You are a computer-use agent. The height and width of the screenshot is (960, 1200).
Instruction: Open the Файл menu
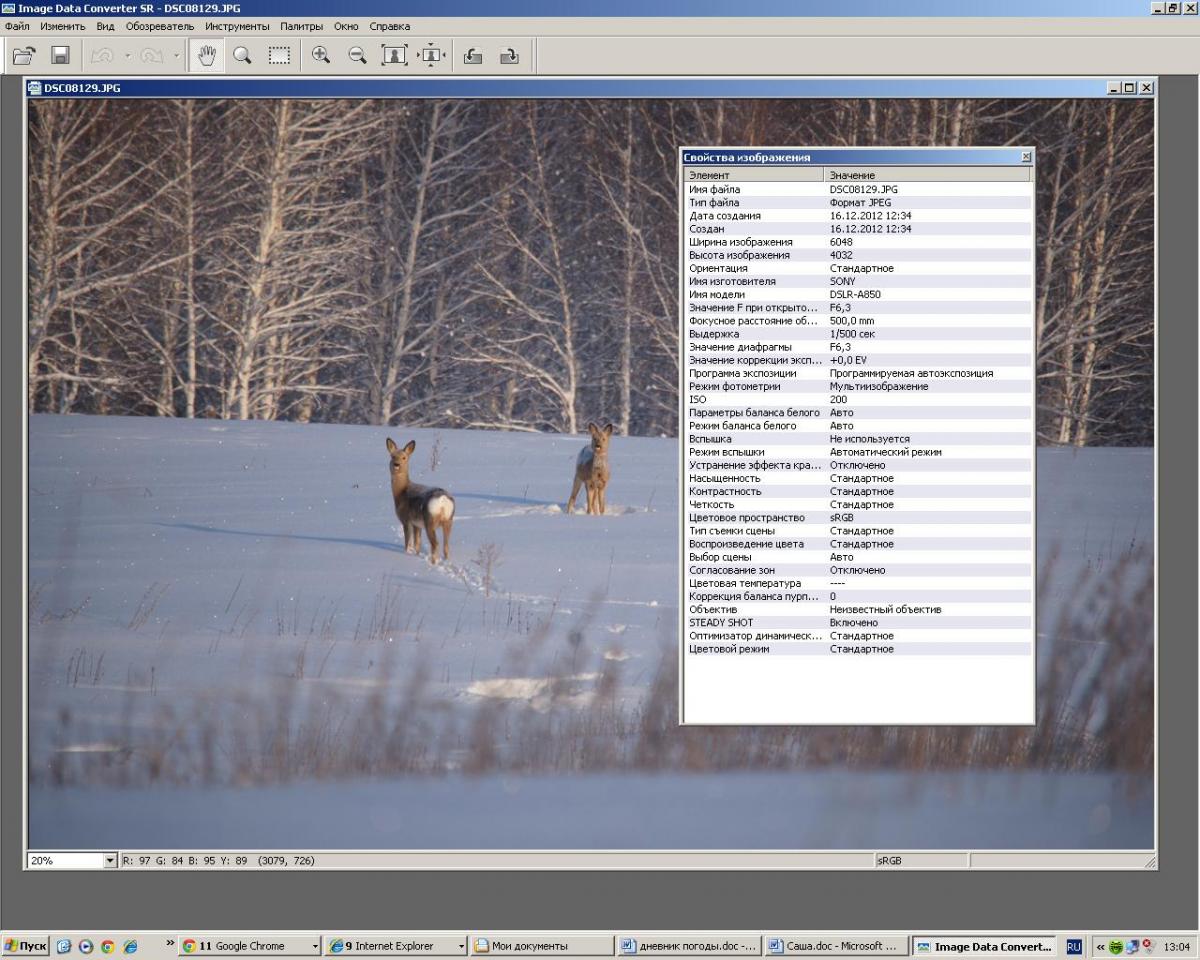[x=17, y=26]
